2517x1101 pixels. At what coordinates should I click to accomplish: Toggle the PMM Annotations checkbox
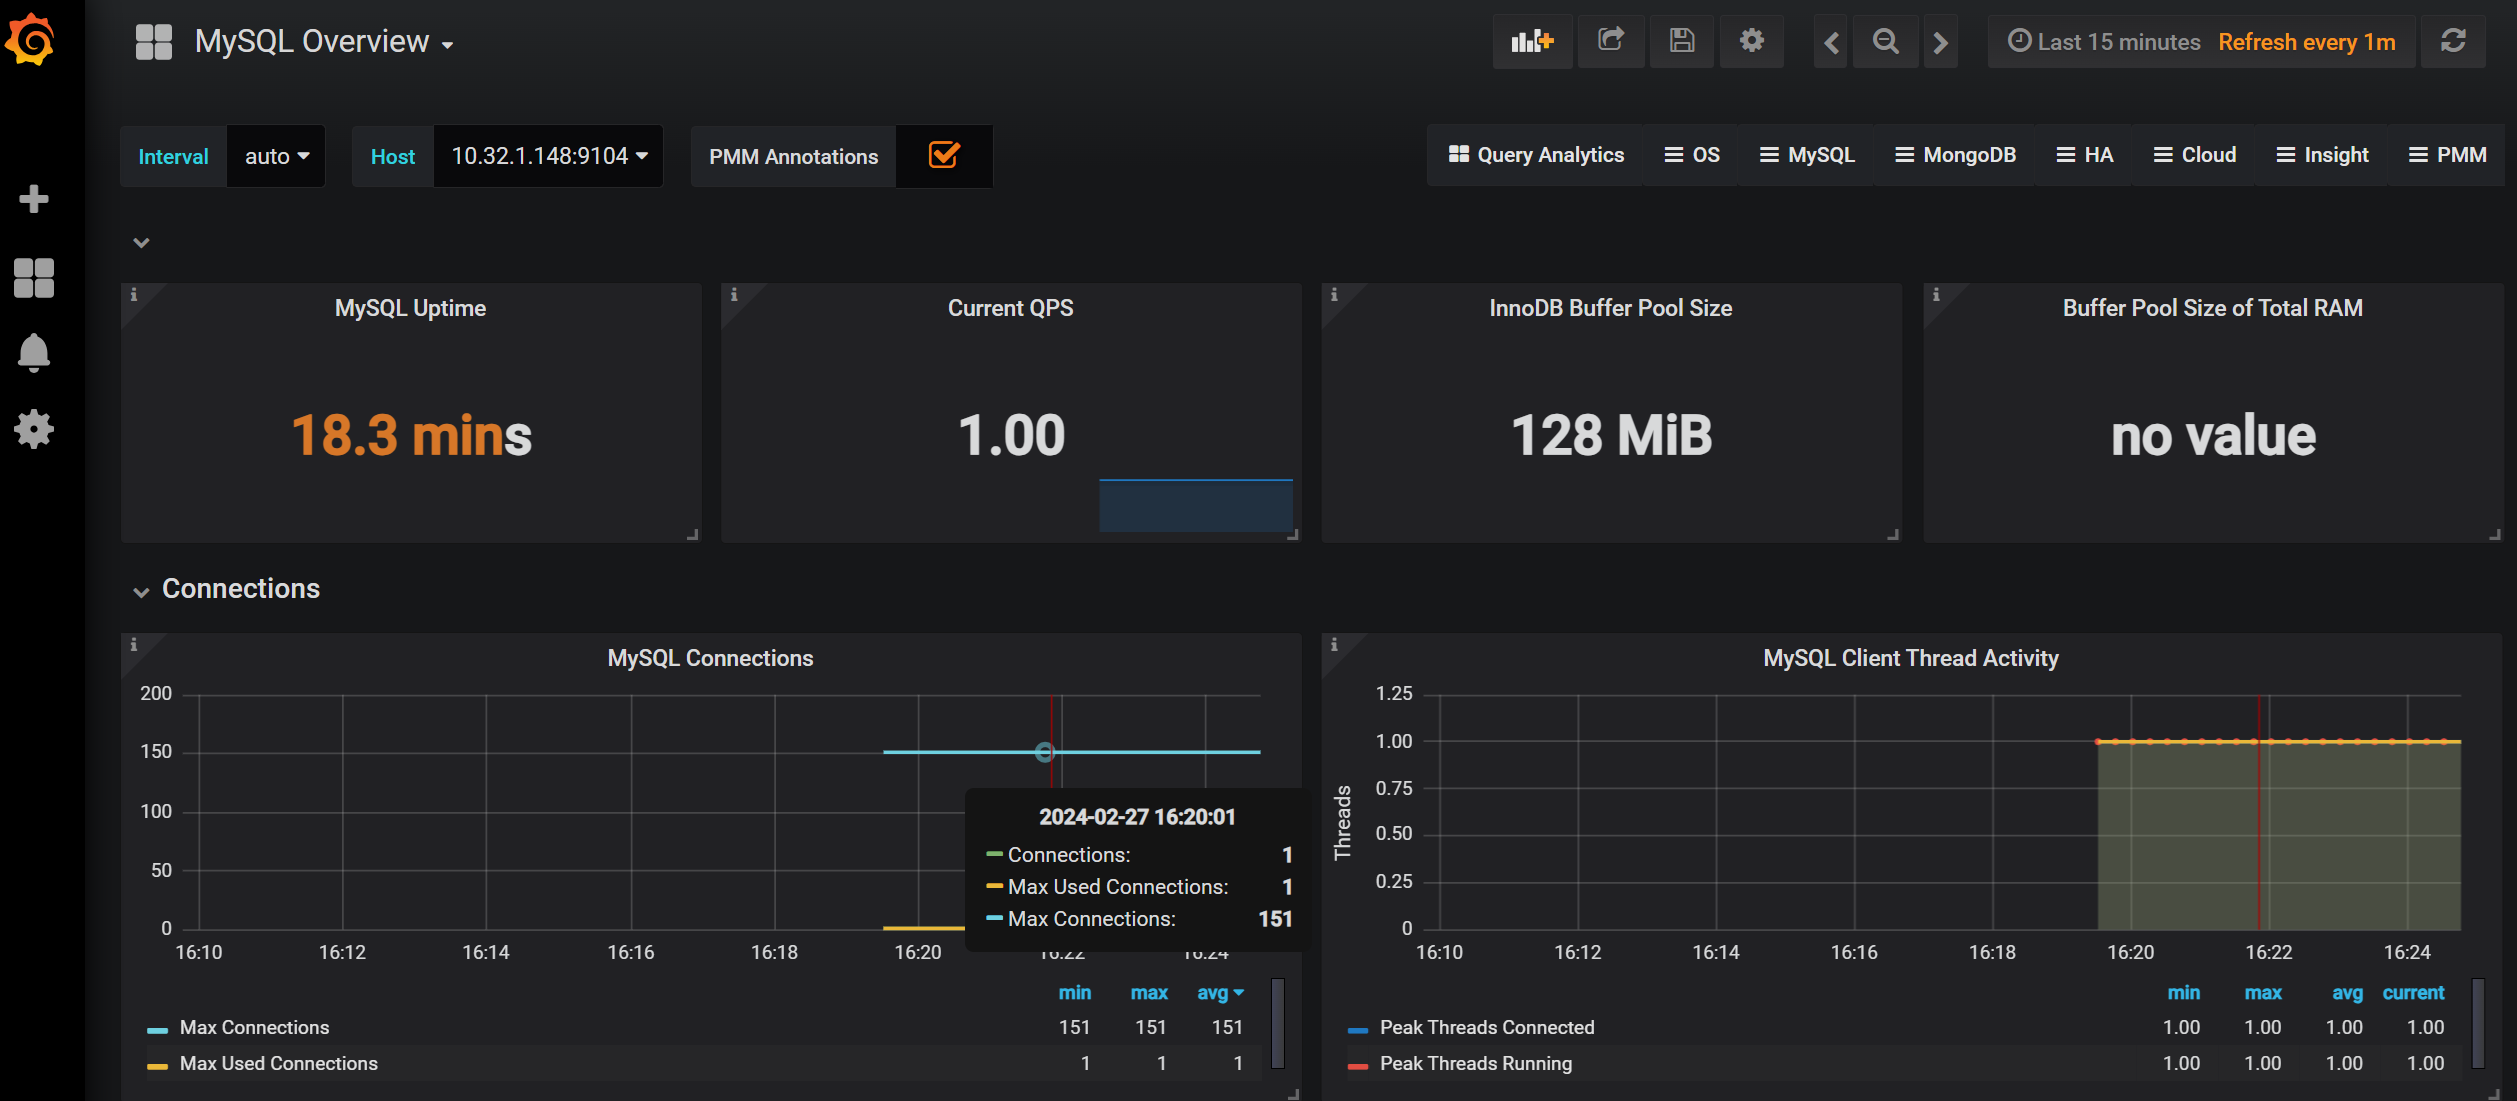point(944,155)
